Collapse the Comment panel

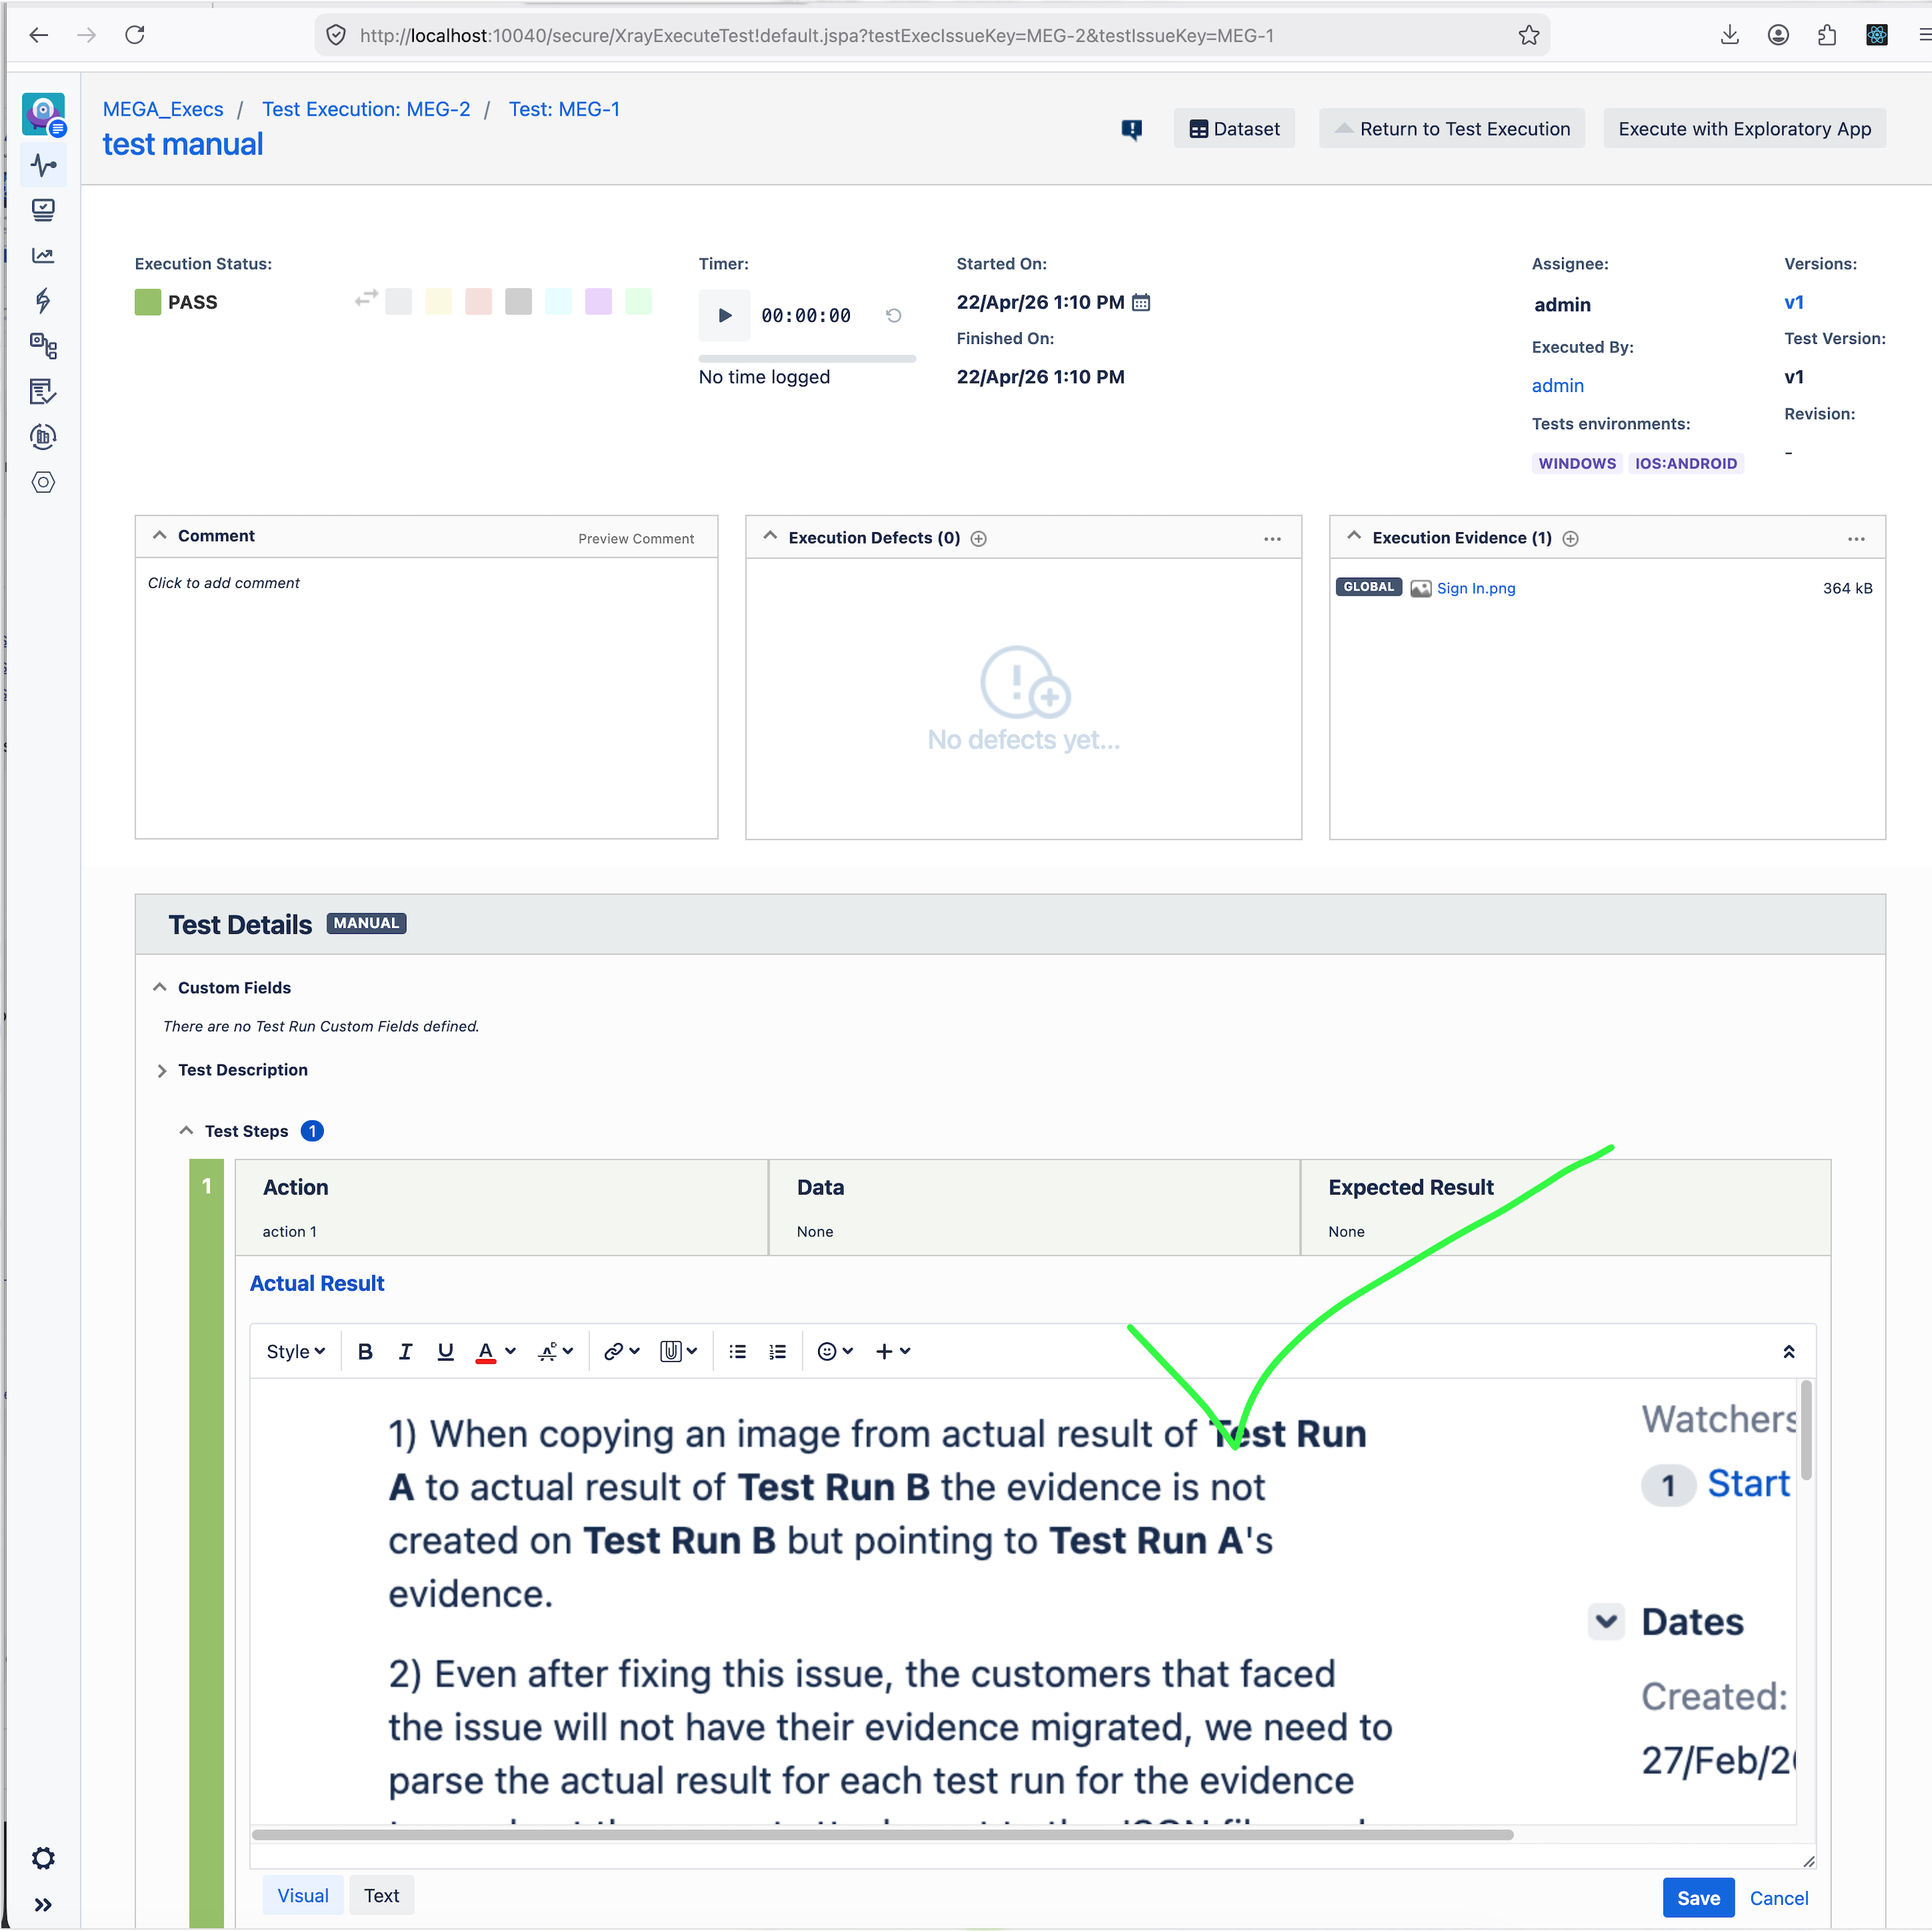coord(159,536)
